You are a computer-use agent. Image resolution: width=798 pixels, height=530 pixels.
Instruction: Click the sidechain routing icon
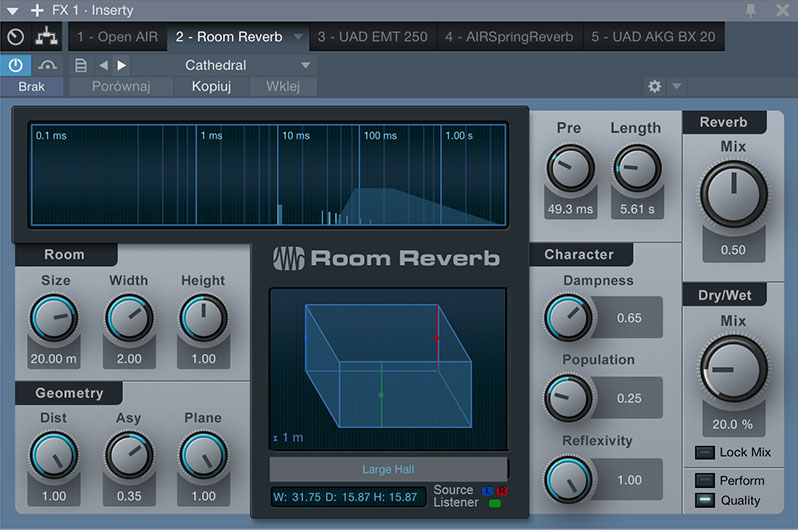(46, 37)
